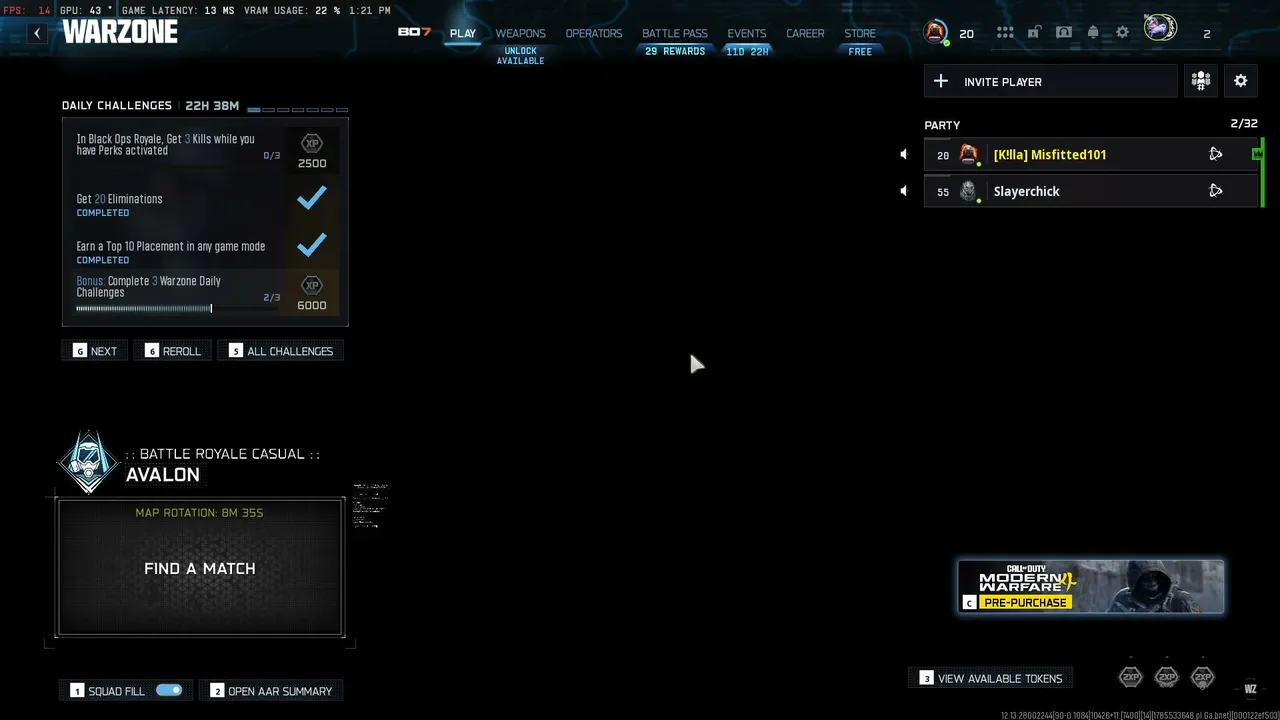Image resolution: width=1280 pixels, height=720 pixels.
Task: Mute Misfitted101's voice with the speaker icon
Action: 904,154
